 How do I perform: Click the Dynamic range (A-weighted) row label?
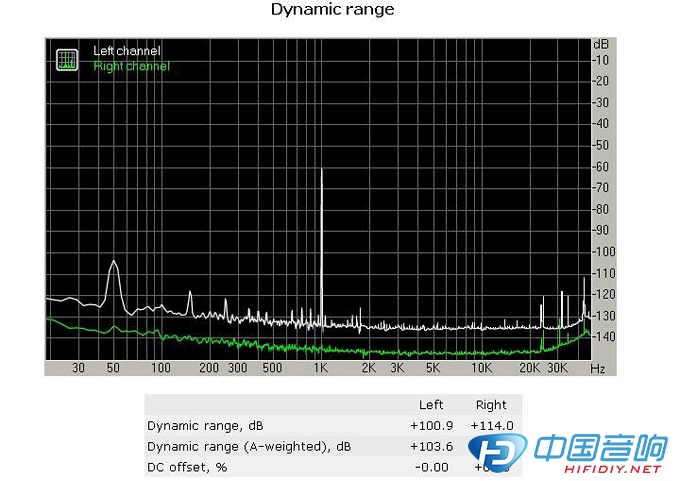[x=249, y=445]
